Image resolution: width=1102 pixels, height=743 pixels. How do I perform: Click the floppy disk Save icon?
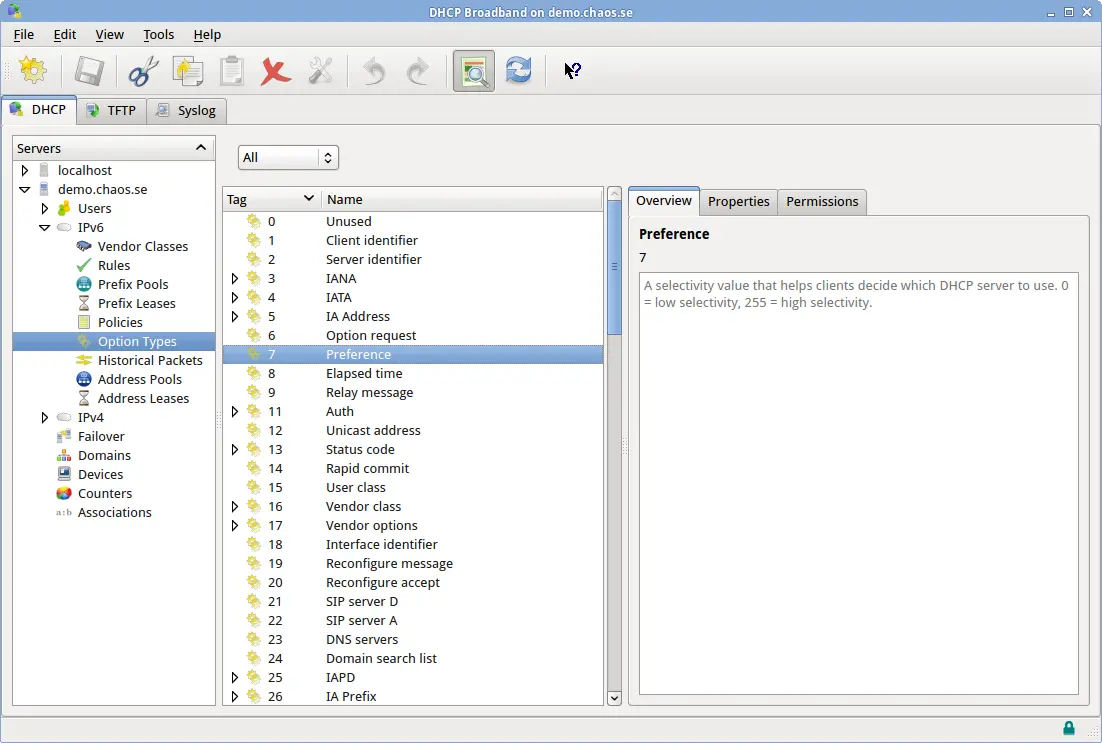click(89, 72)
